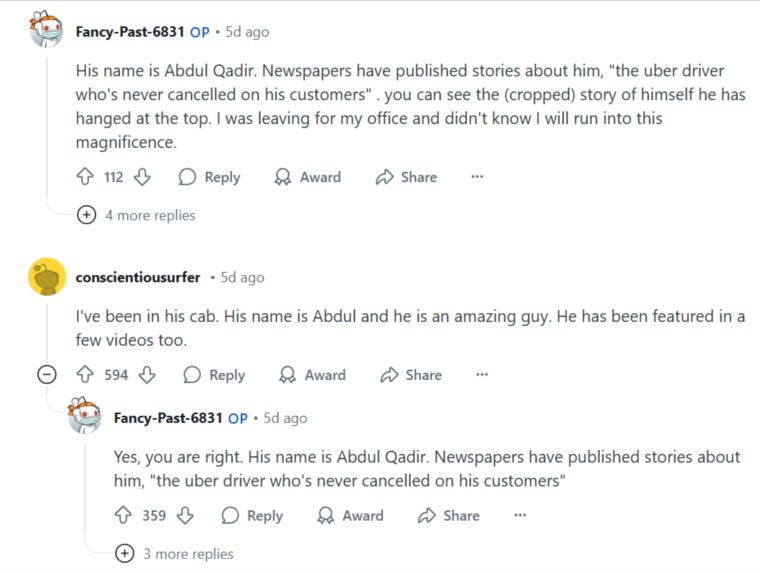Give an Award to the 112-vote comment
Image resolution: width=760 pixels, height=573 pixels.
click(x=307, y=176)
